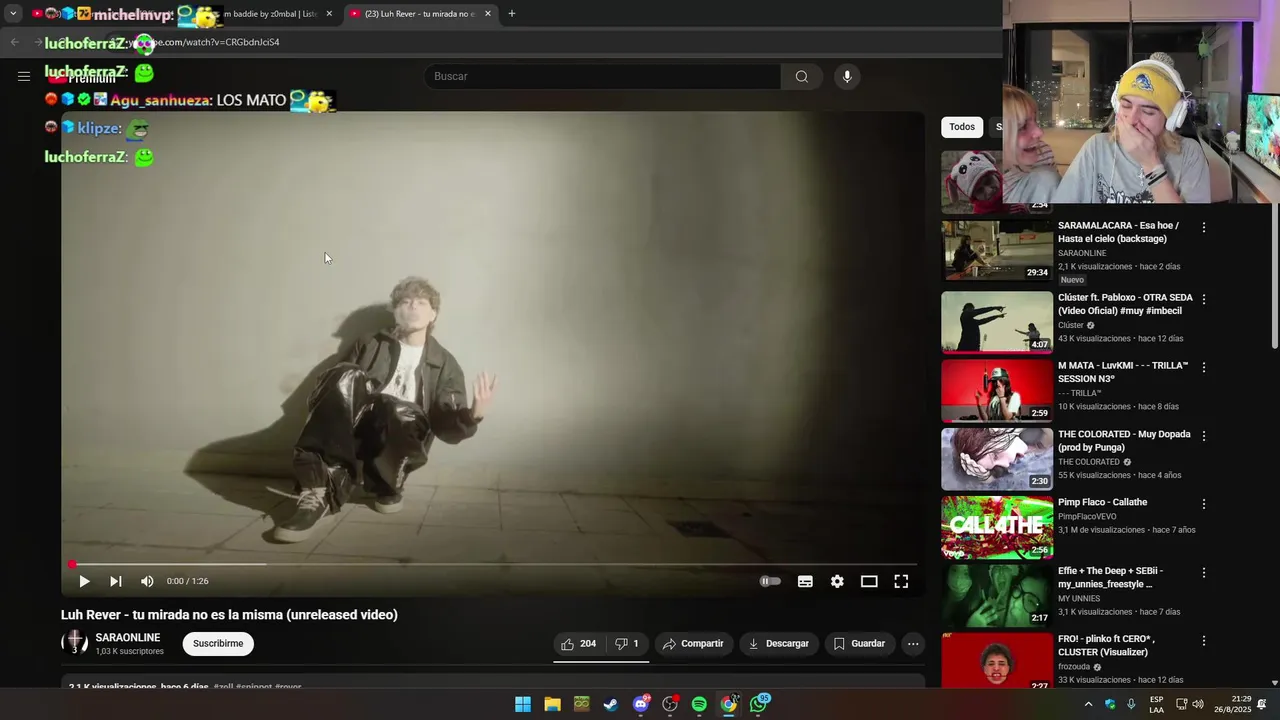Open options for Clúster OTRA SEDA video
The image size is (1280, 720).
pos(1204,299)
